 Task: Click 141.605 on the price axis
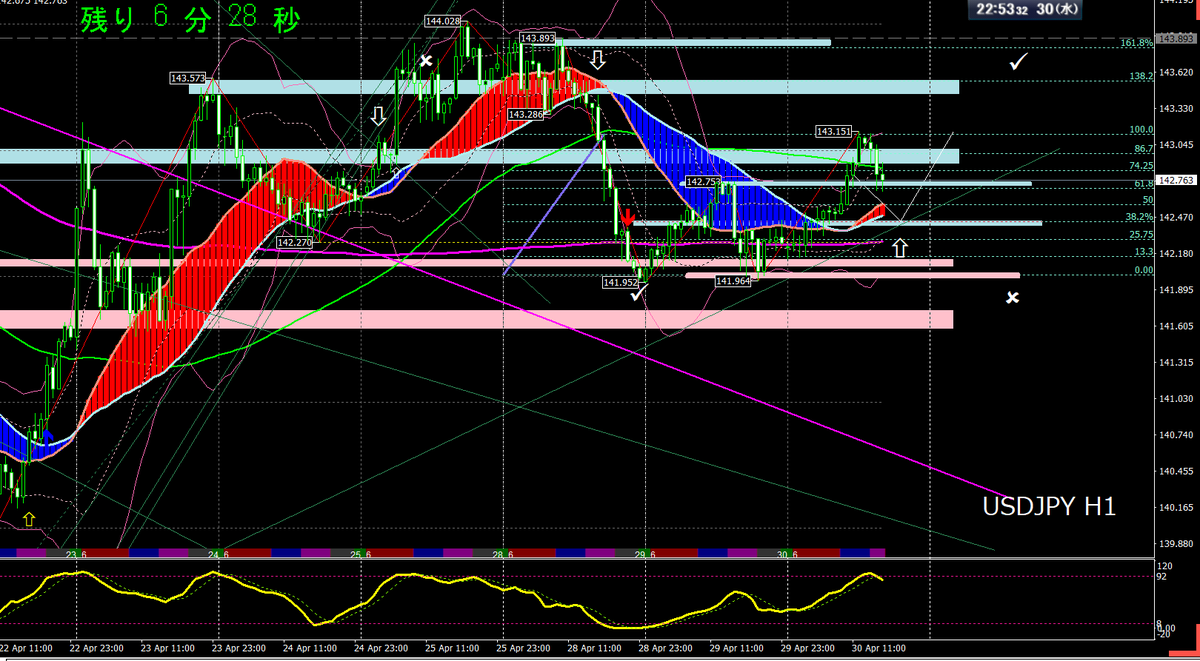(1178, 327)
